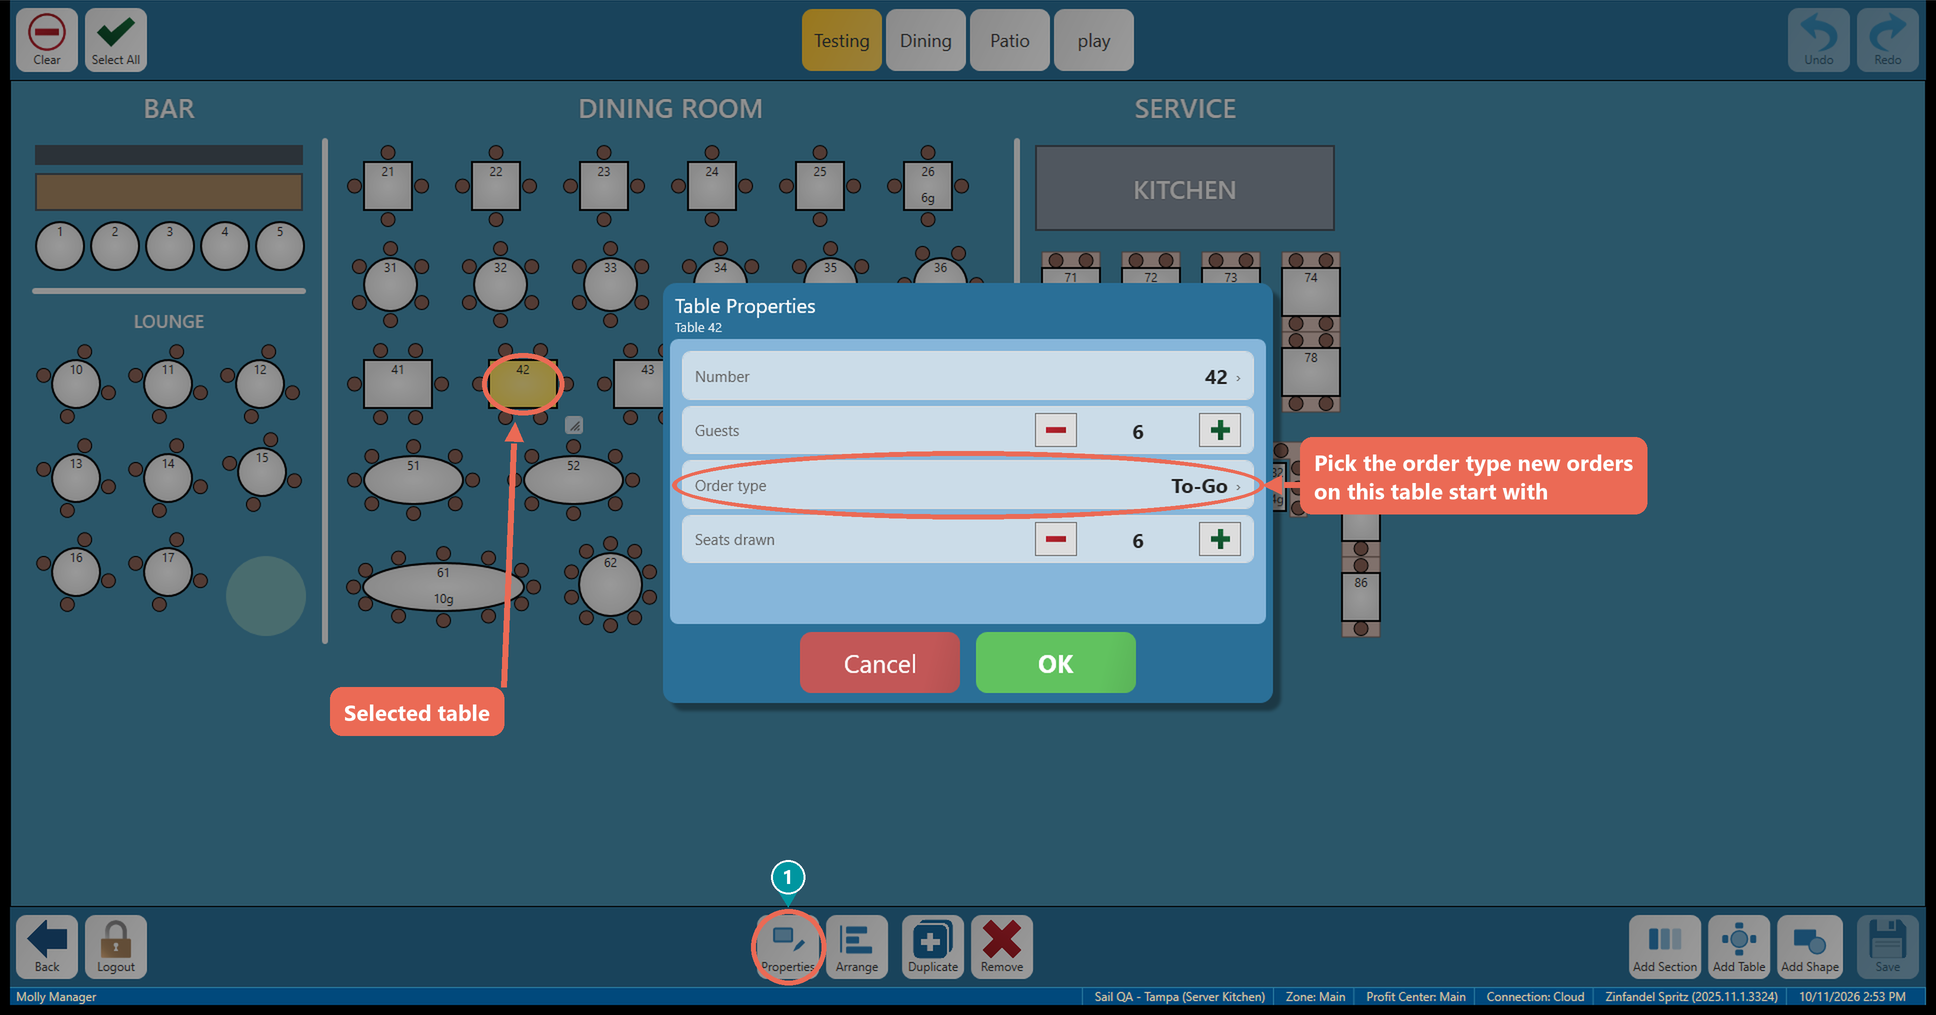Open the Order type To-Go selector
Viewport: 1936px width, 1015px height.
(x=967, y=486)
